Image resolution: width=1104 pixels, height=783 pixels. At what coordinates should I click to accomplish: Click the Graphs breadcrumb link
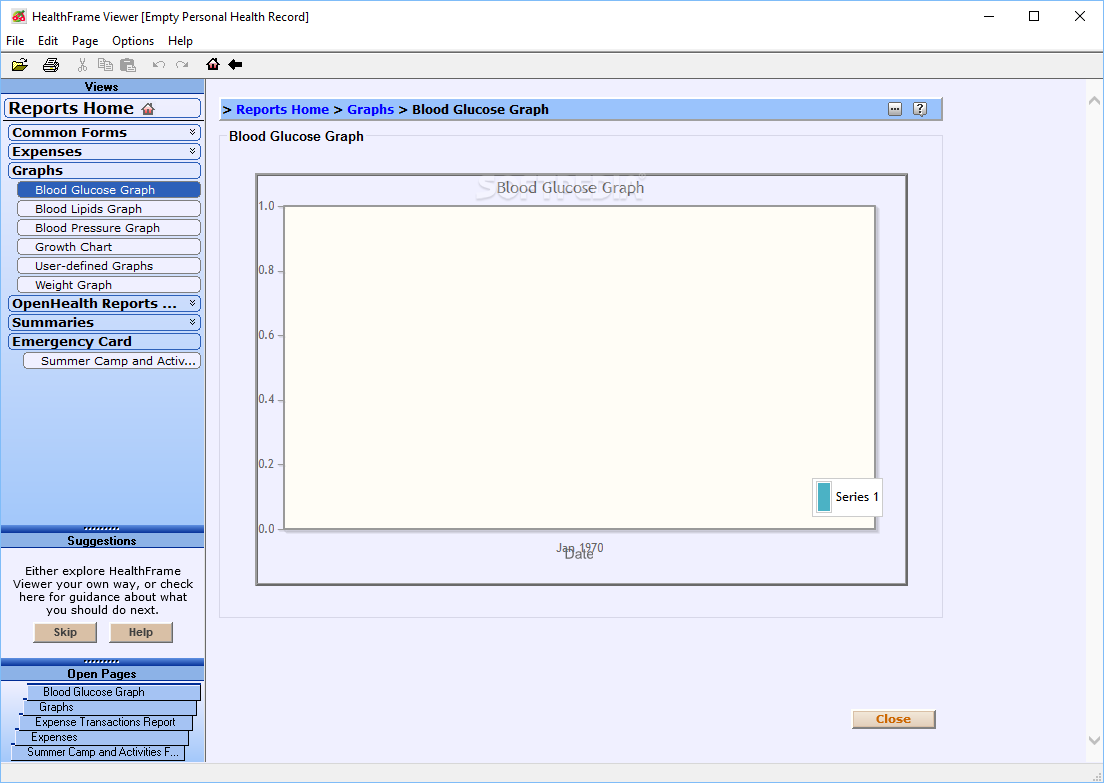pos(370,109)
